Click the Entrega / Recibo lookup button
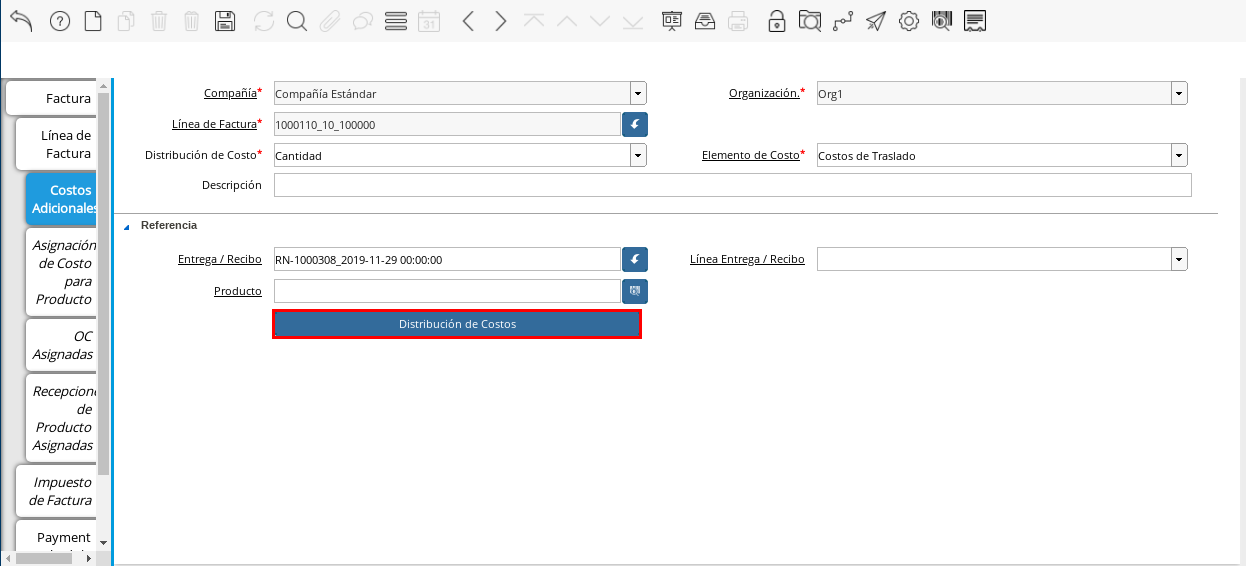 (635, 260)
